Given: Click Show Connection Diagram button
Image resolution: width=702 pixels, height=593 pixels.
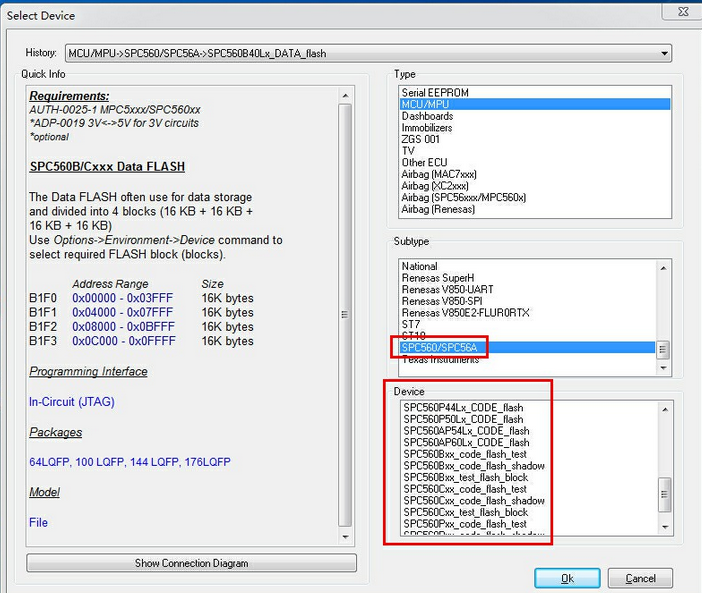Looking at the screenshot, I should [x=192, y=563].
